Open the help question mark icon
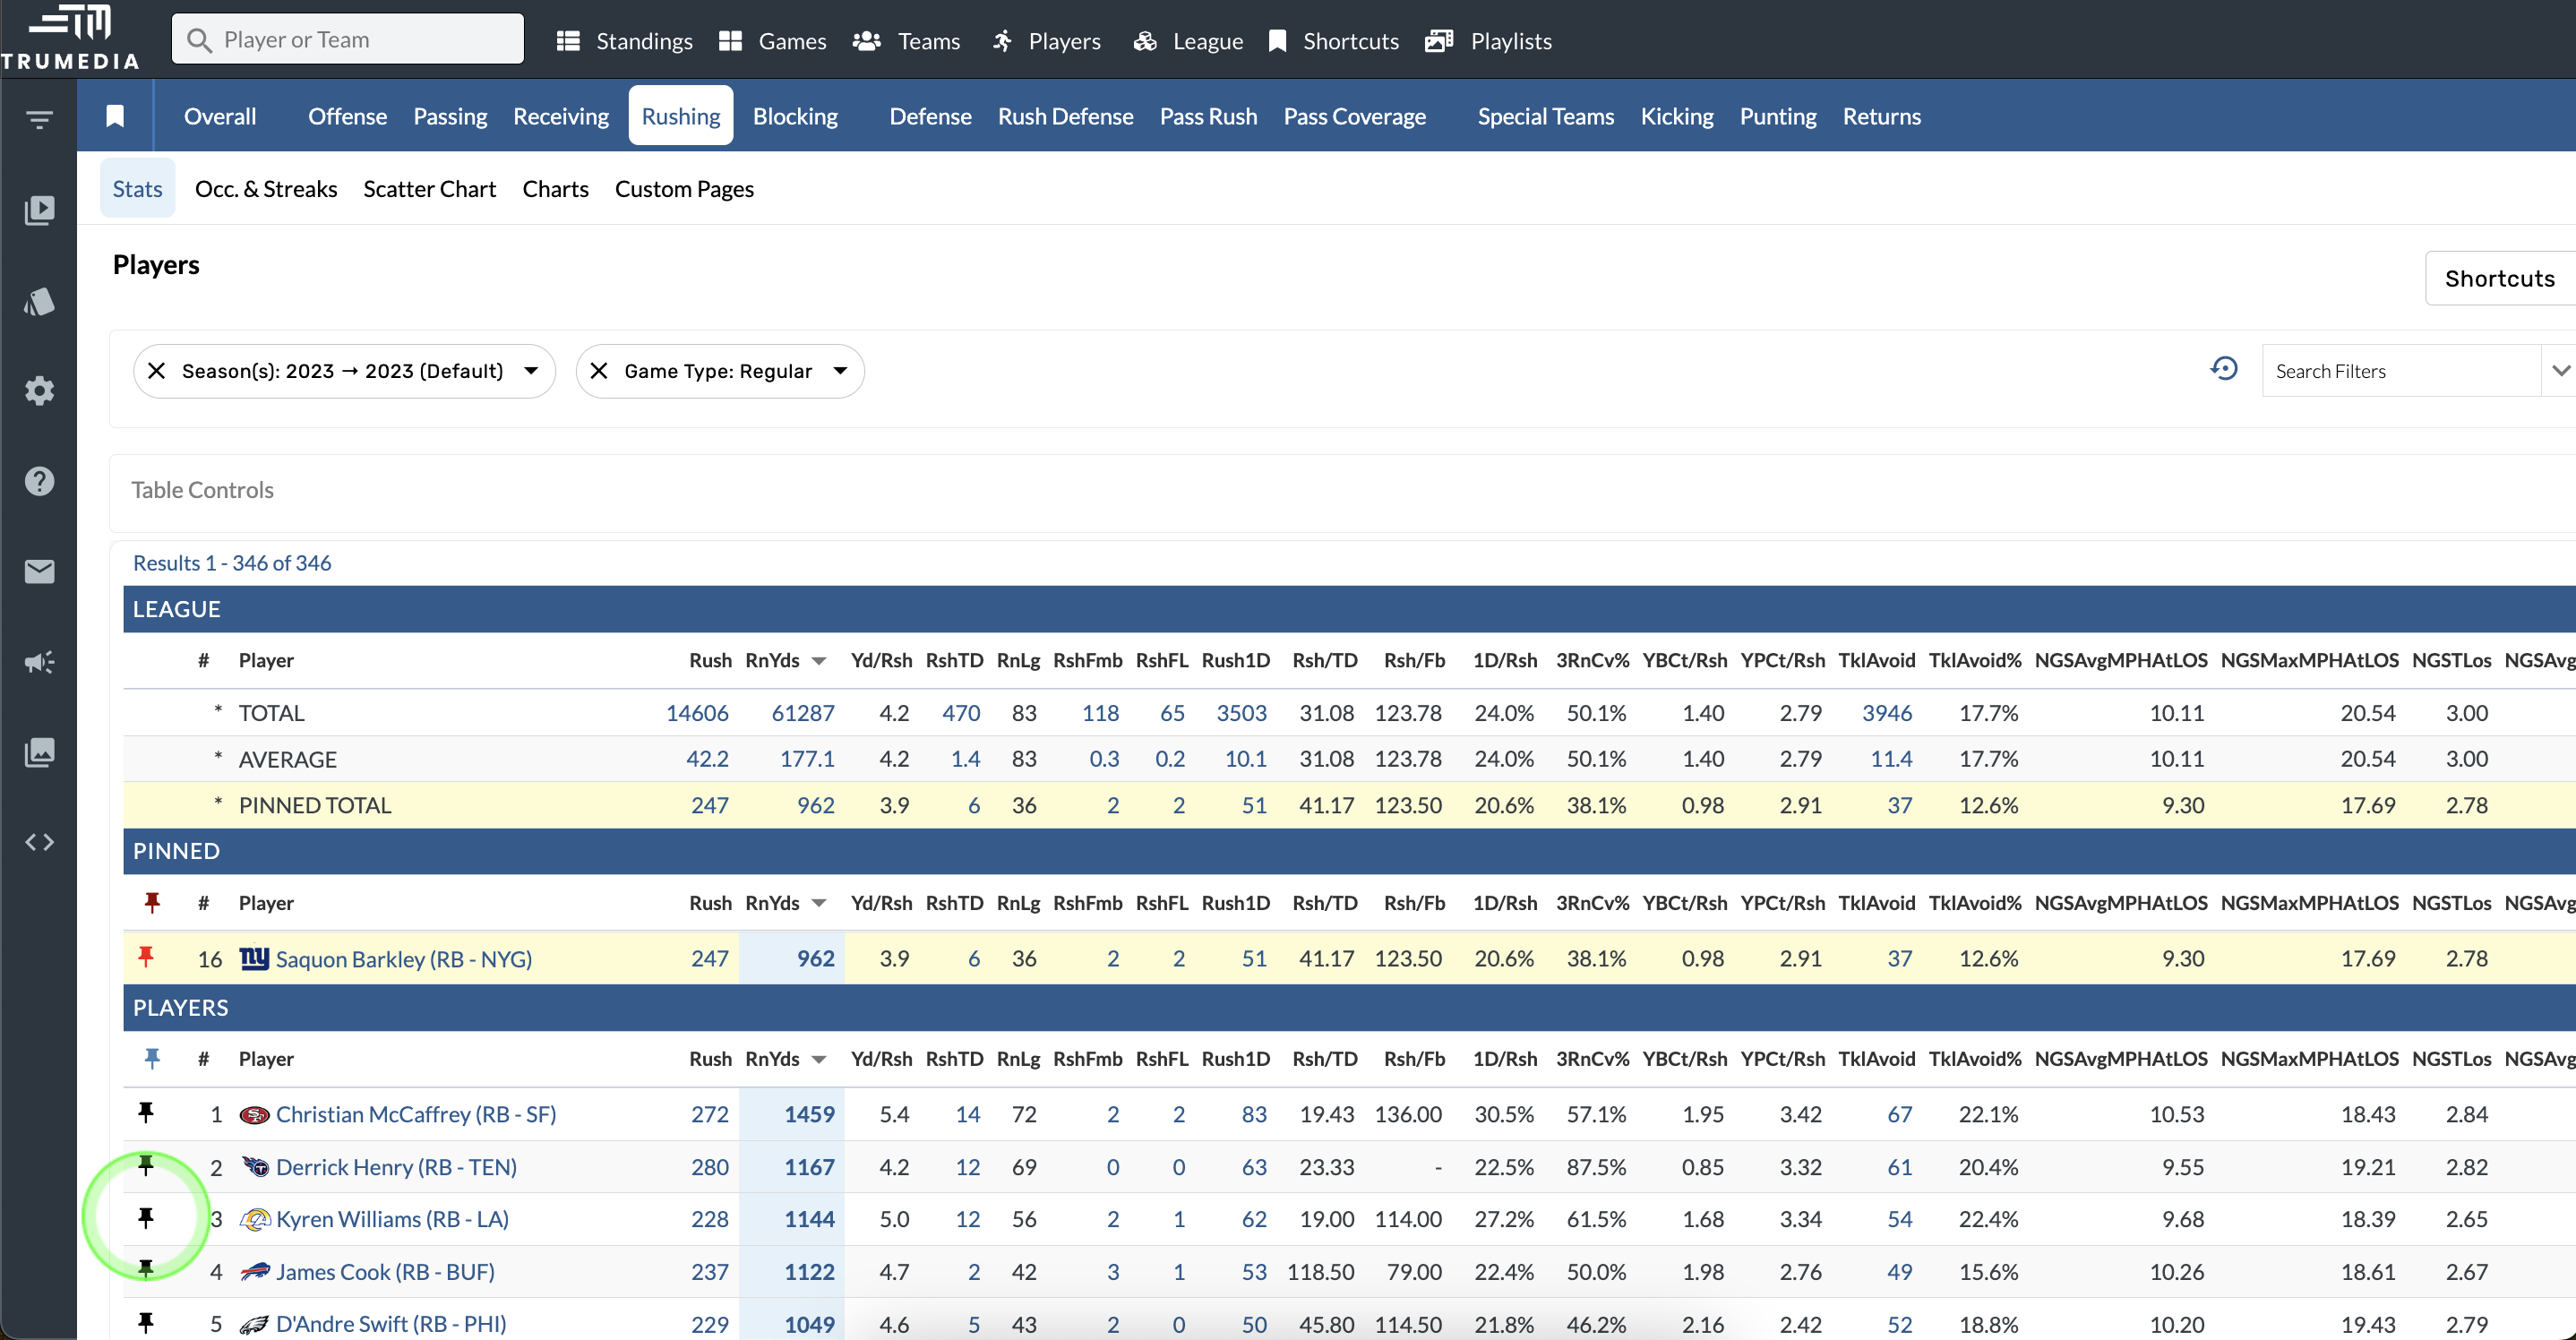2576x1340 pixels. pyautogui.click(x=39, y=481)
